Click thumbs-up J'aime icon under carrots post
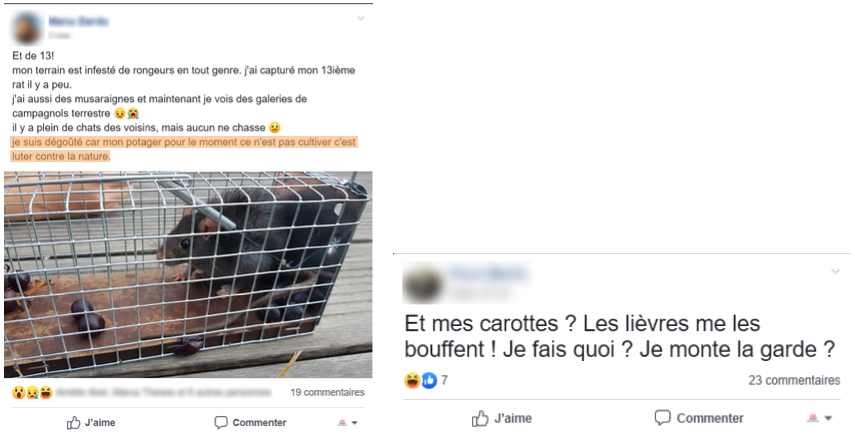855x437 pixels. (x=480, y=418)
